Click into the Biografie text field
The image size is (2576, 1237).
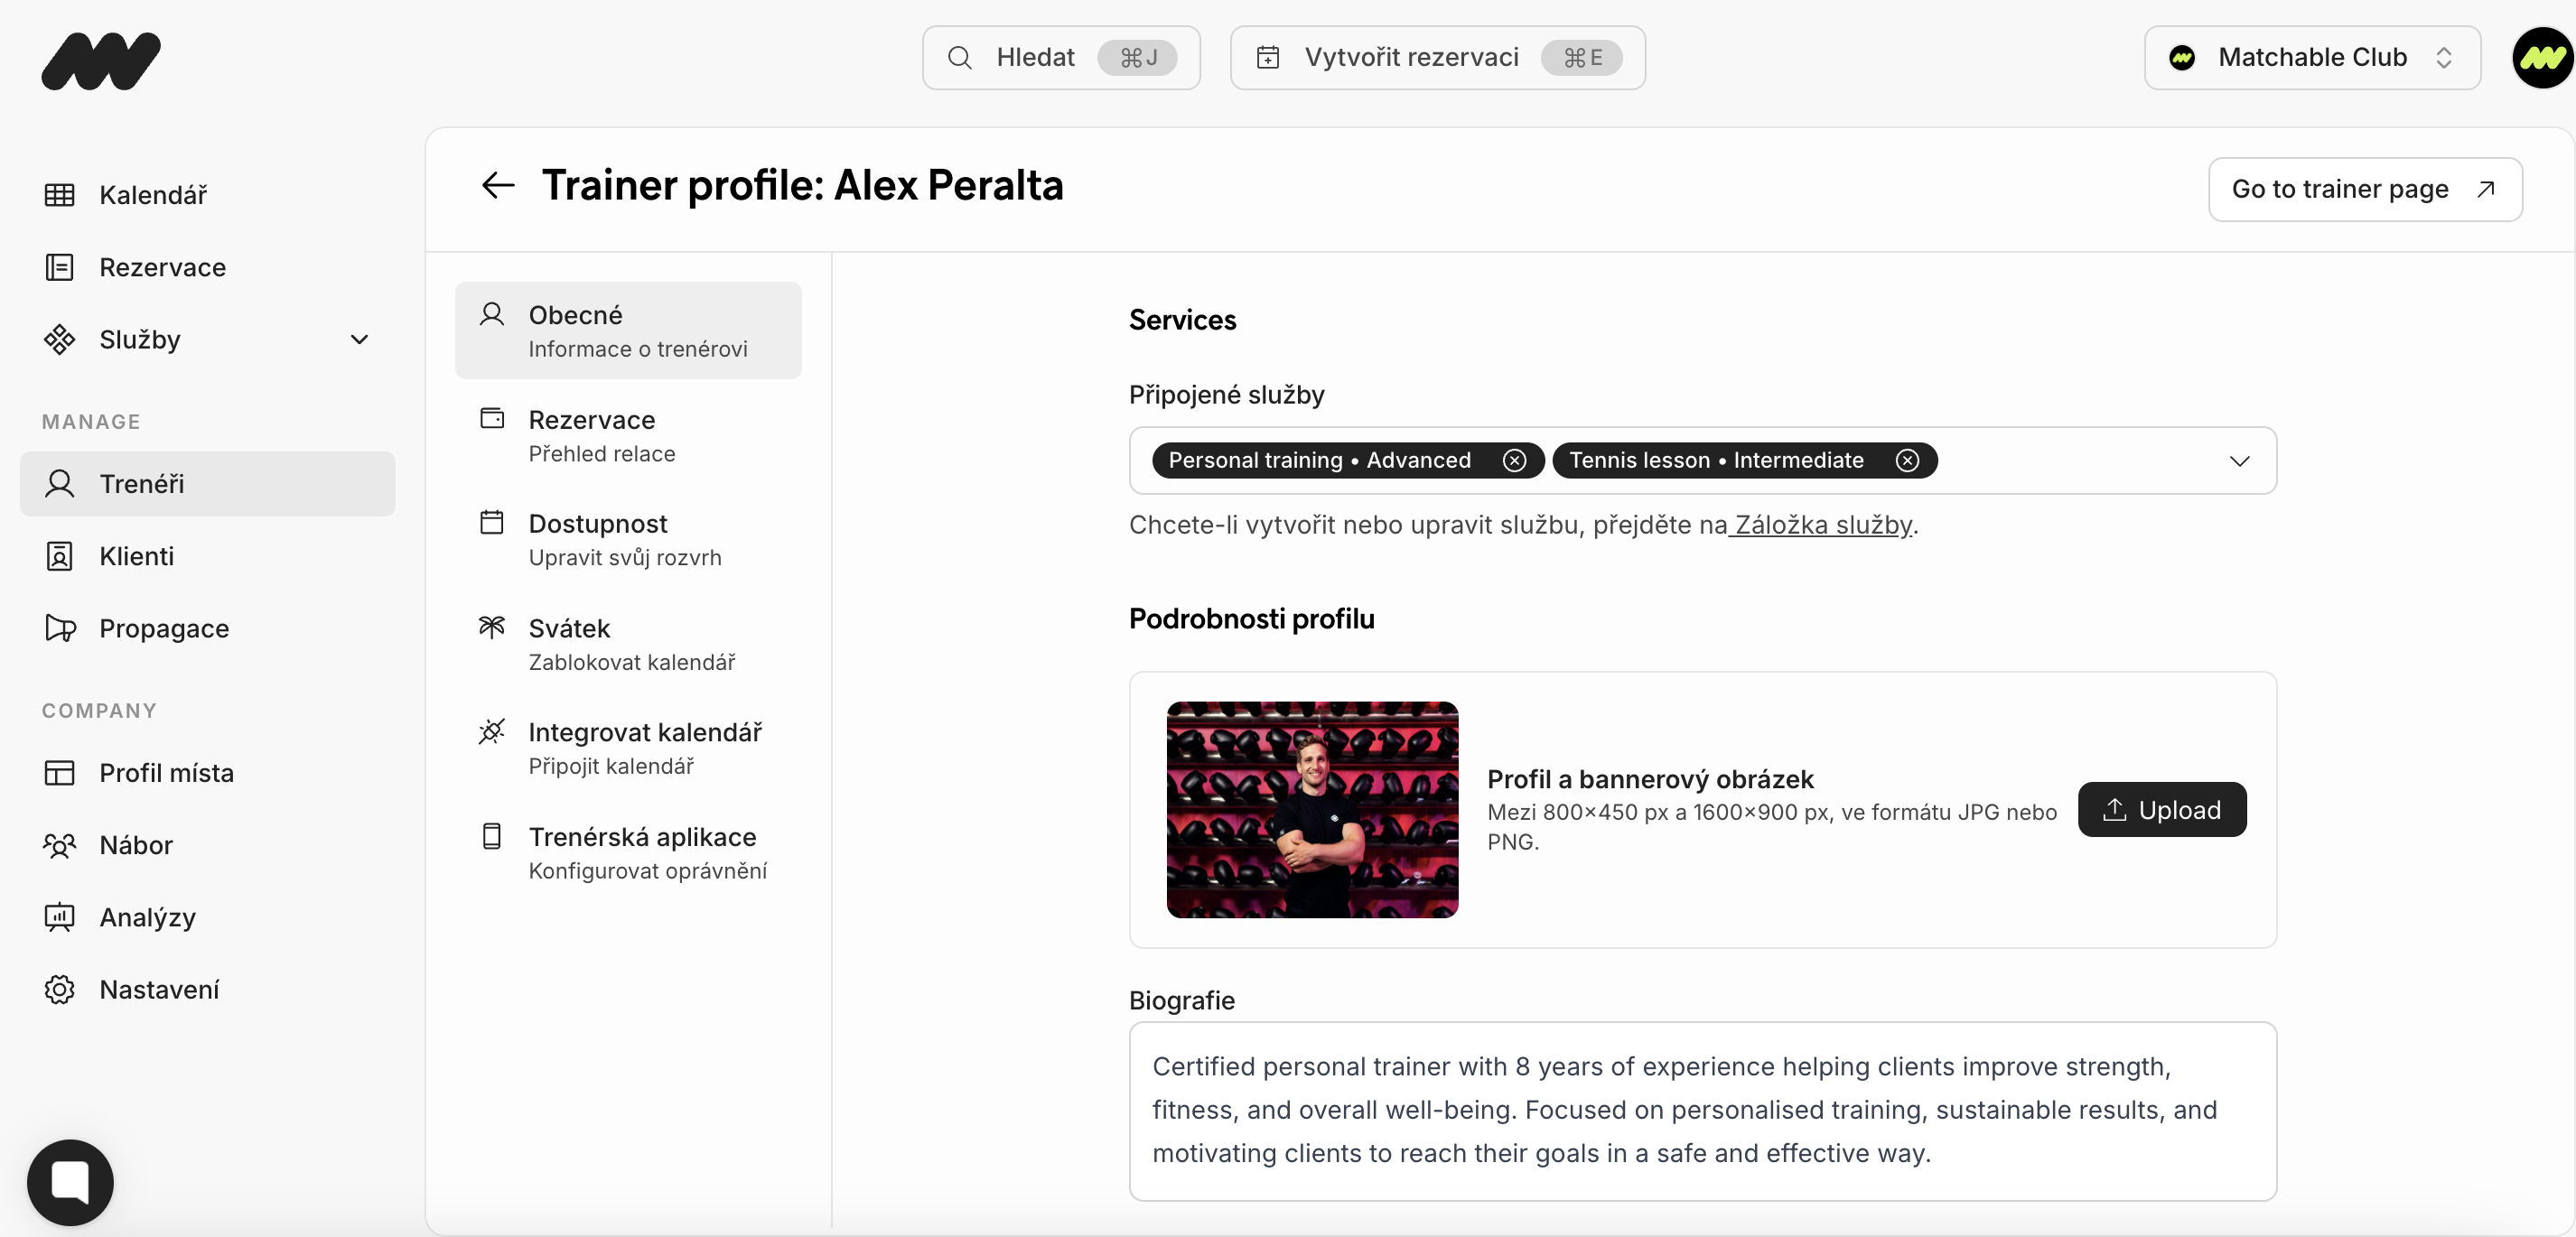[x=1702, y=1110]
